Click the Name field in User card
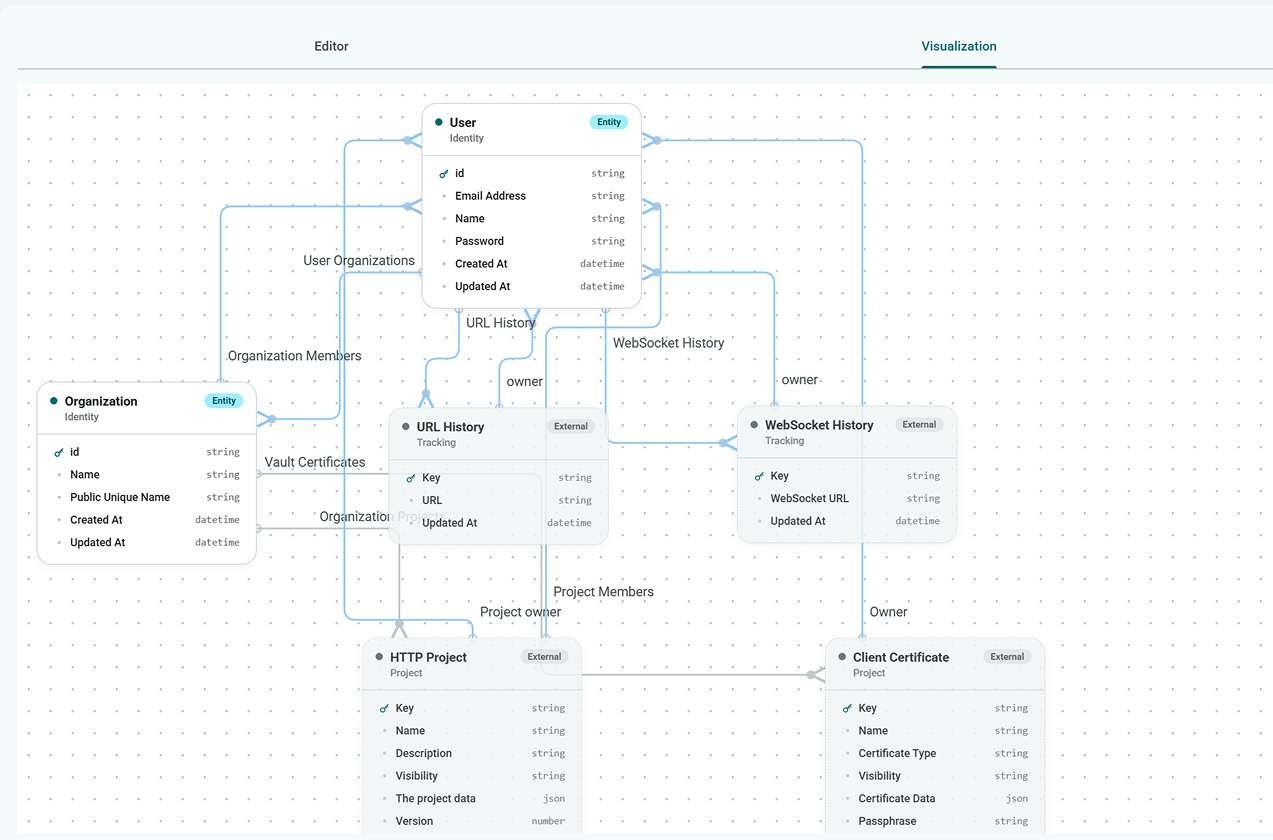This screenshot has height=840, width=1273. coord(532,219)
